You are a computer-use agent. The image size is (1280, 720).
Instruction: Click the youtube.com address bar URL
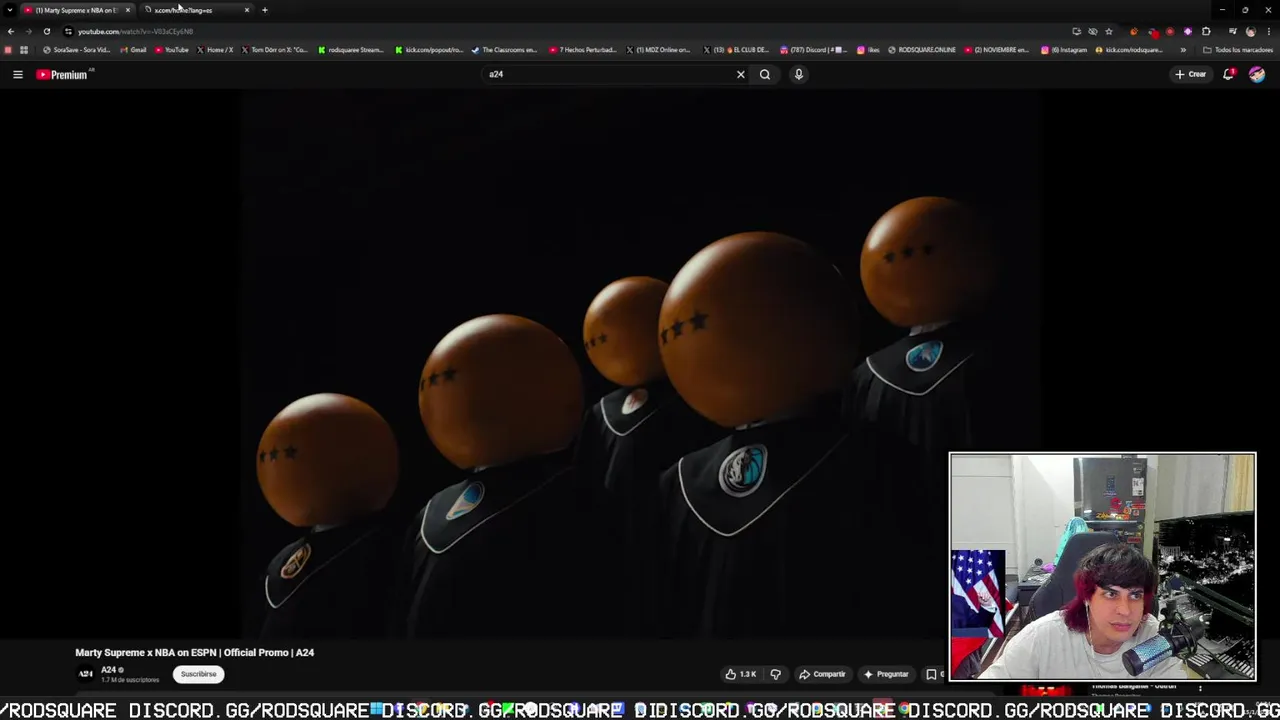(136, 31)
